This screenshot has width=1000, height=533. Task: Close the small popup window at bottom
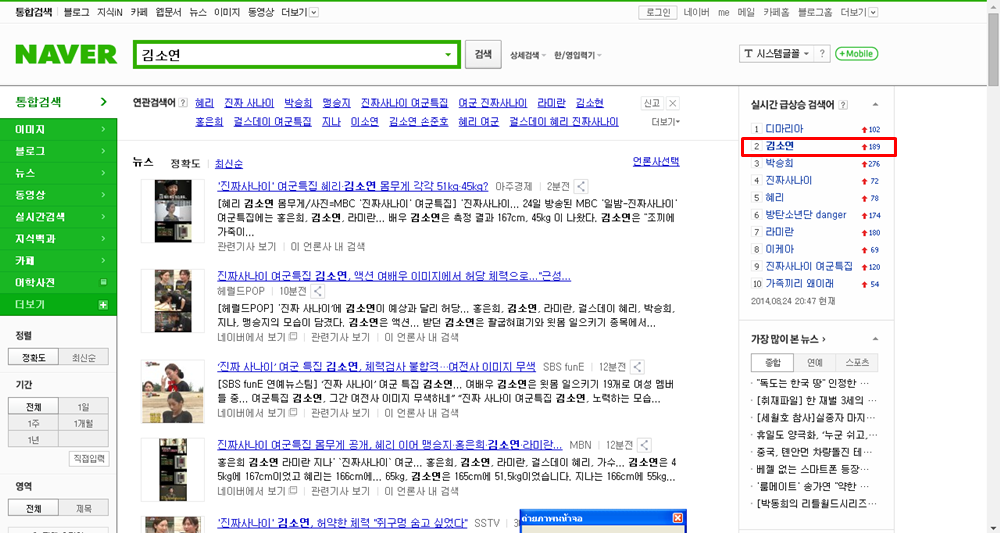coord(678,518)
